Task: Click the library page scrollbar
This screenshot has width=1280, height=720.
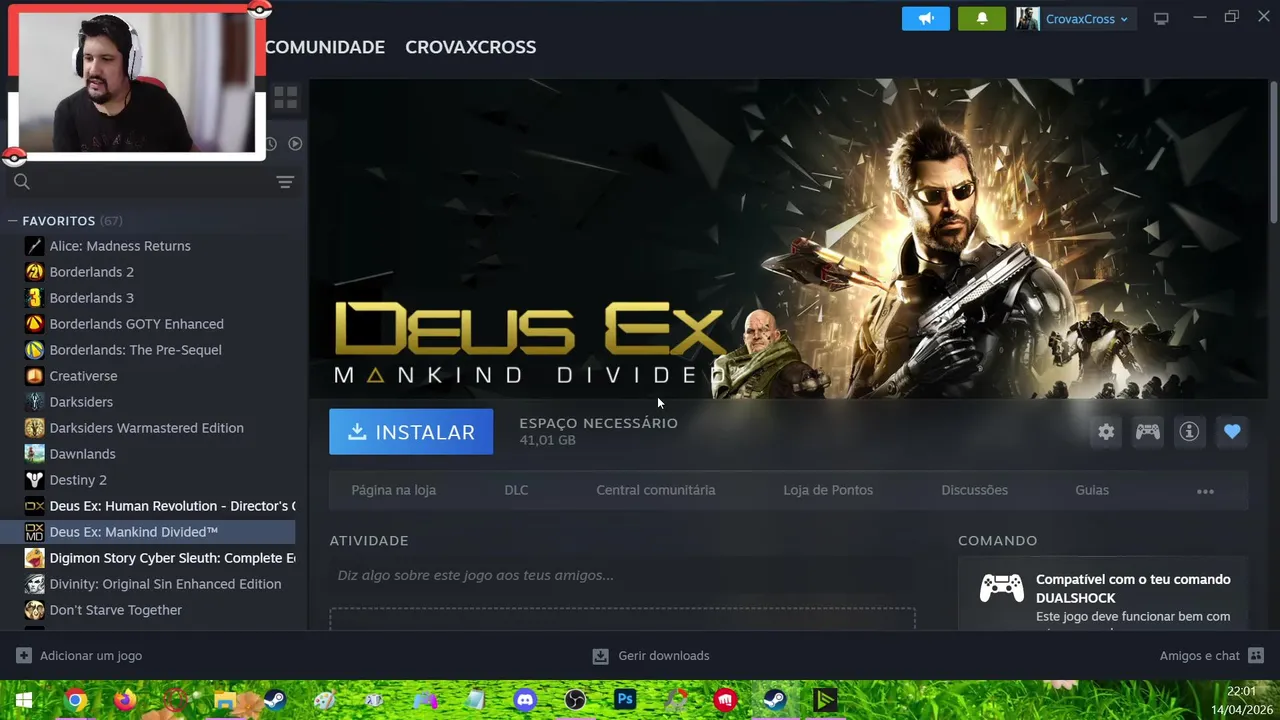Action: (x=1273, y=152)
